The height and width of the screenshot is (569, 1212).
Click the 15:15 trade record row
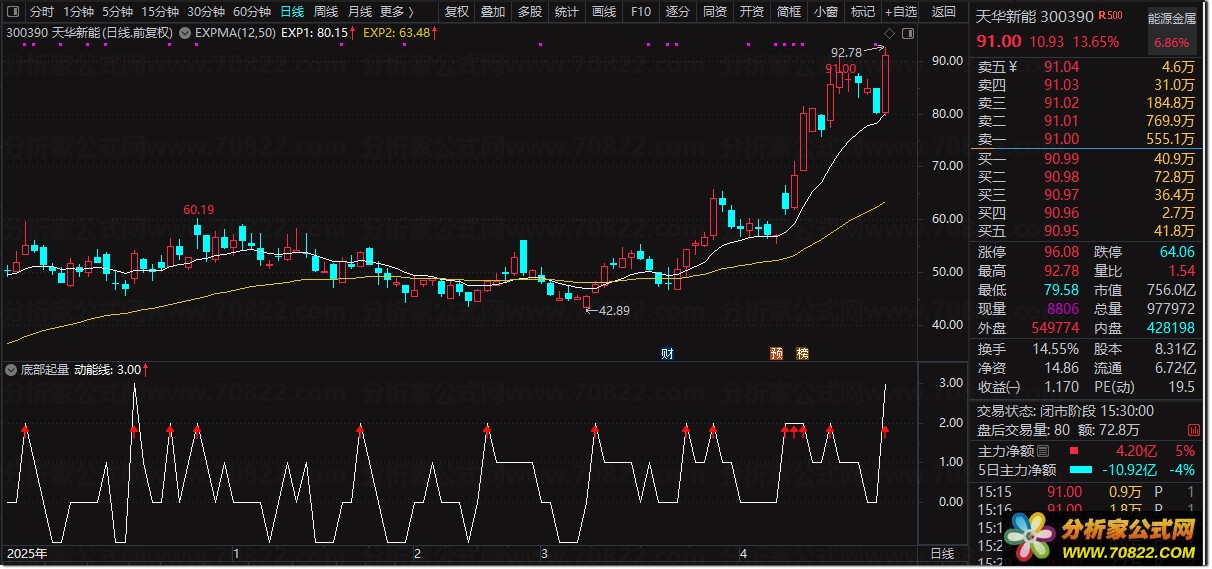[x=1085, y=491]
